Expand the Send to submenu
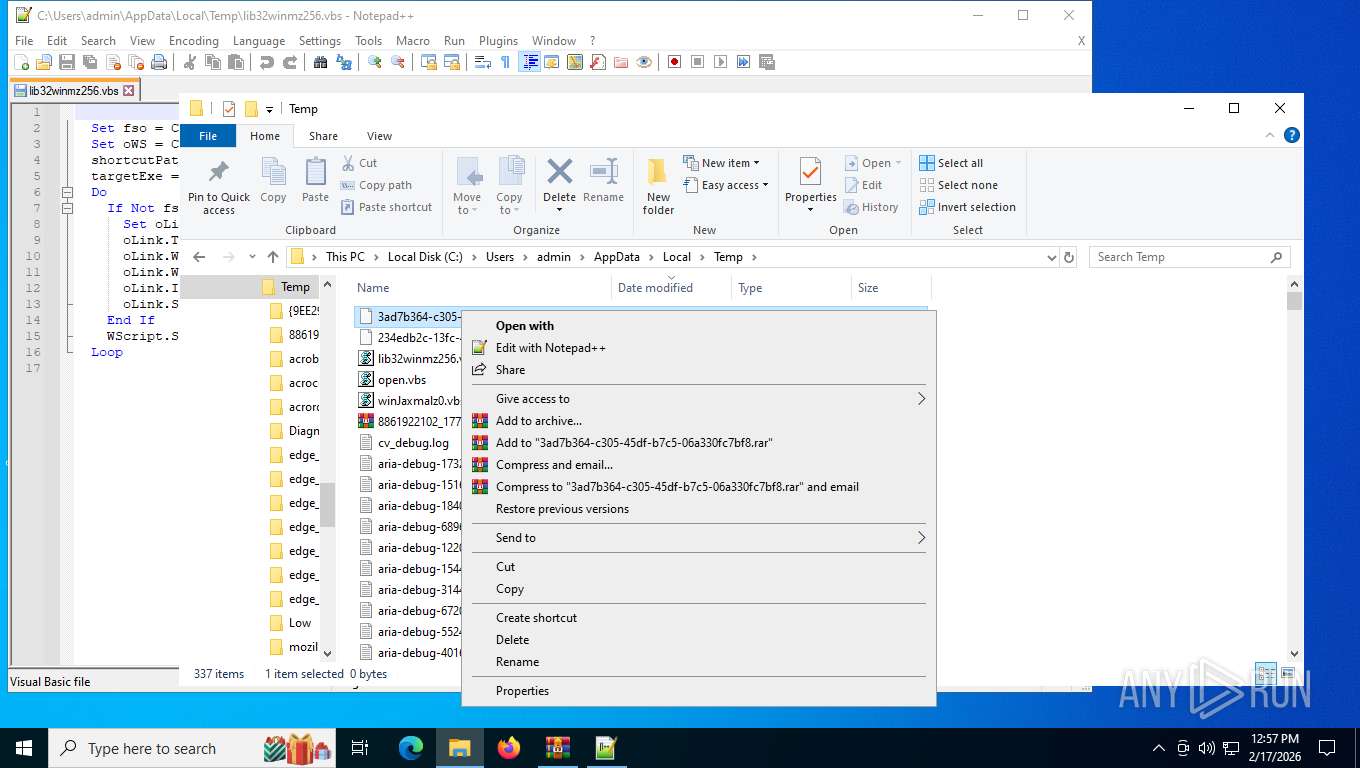The height and width of the screenshot is (768, 1360). point(698,538)
